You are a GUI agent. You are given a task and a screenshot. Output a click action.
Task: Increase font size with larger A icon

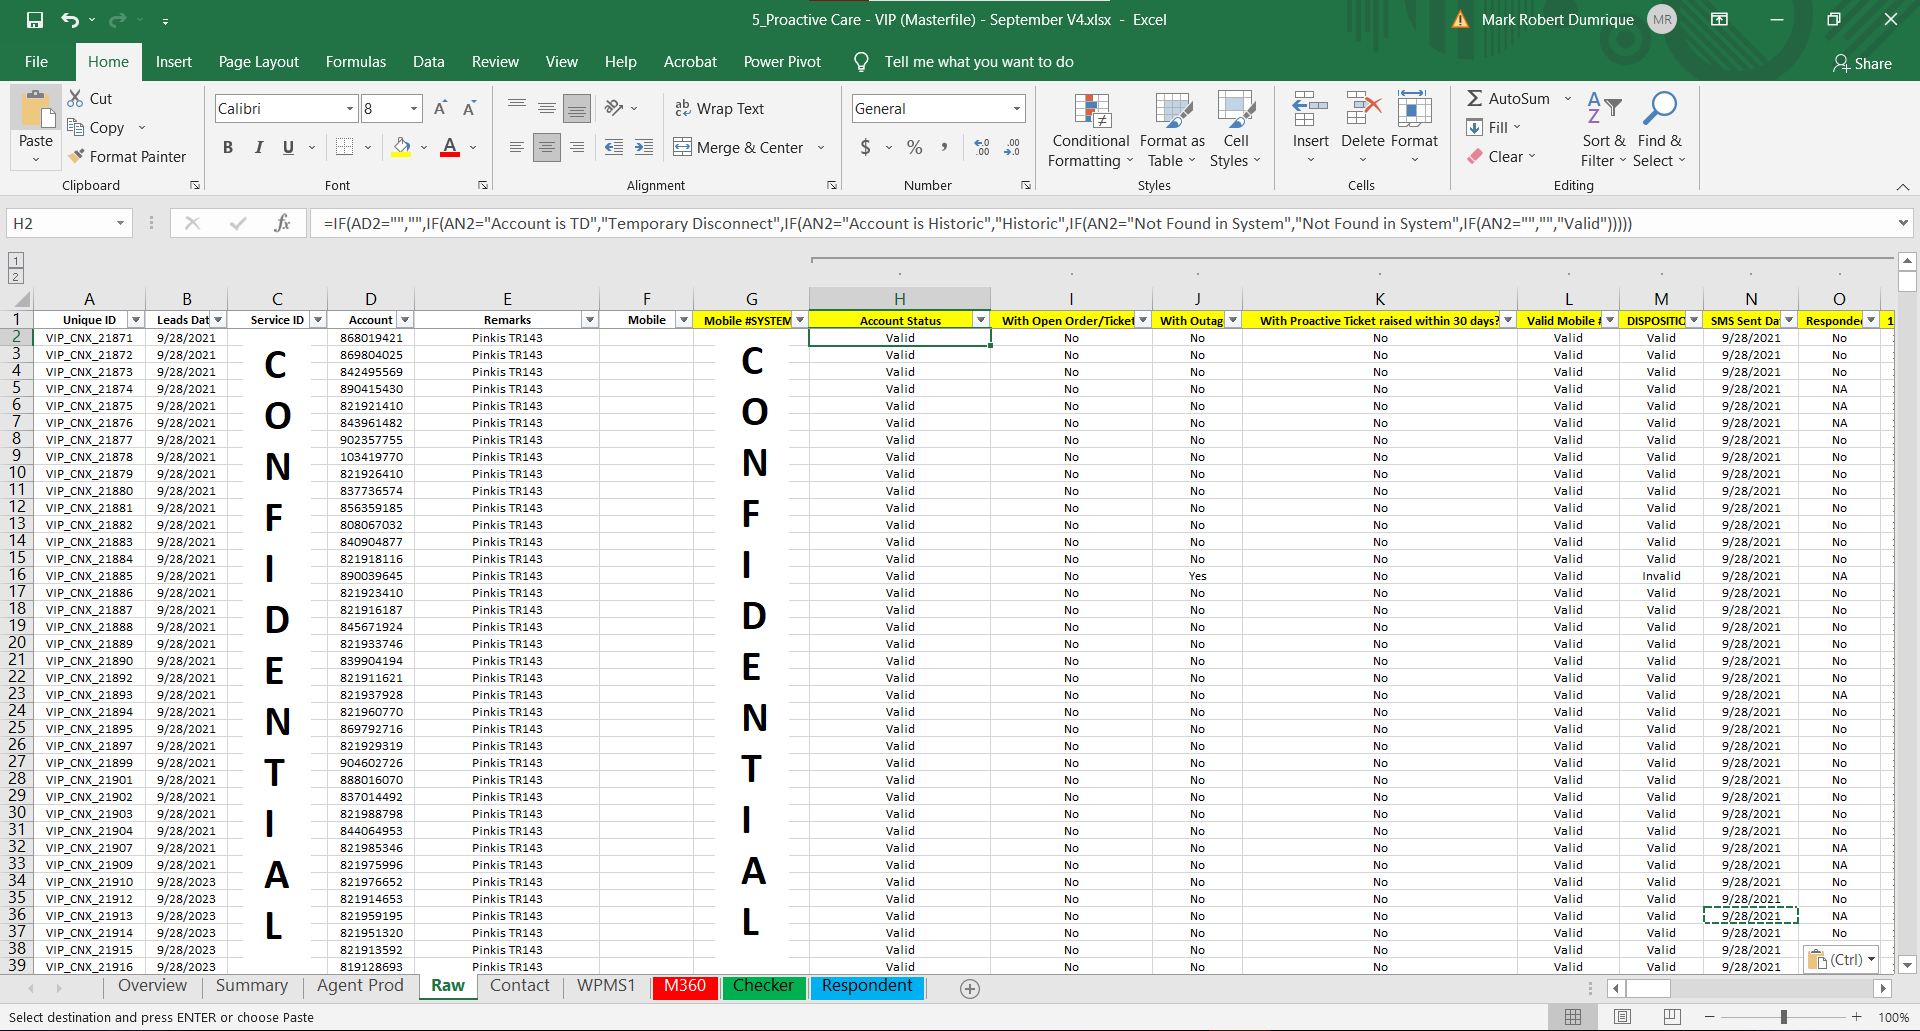tap(440, 108)
